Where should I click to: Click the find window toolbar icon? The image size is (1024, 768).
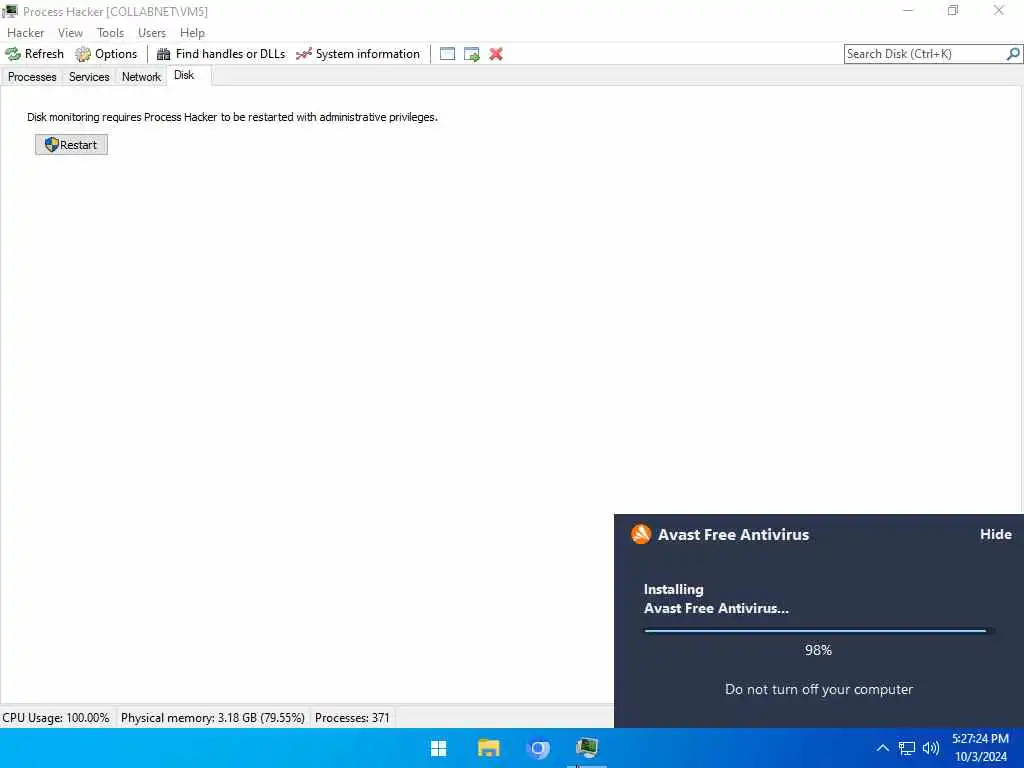(x=447, y=54)
